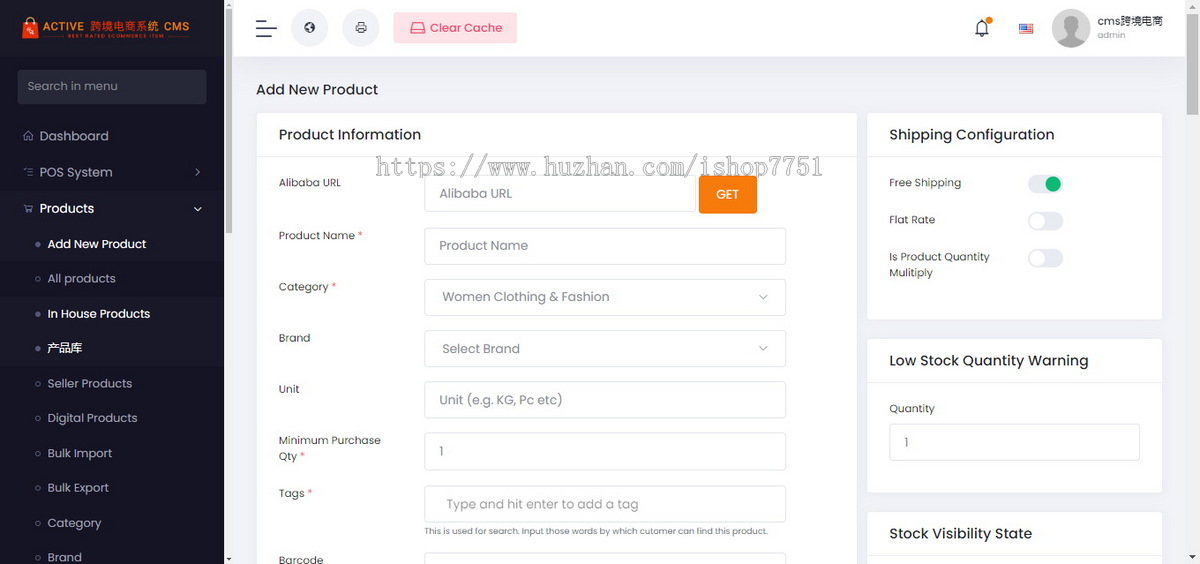1200x564 pixels.
Task: Click the Shipping Configuration heading
Action: coord(972,135)
